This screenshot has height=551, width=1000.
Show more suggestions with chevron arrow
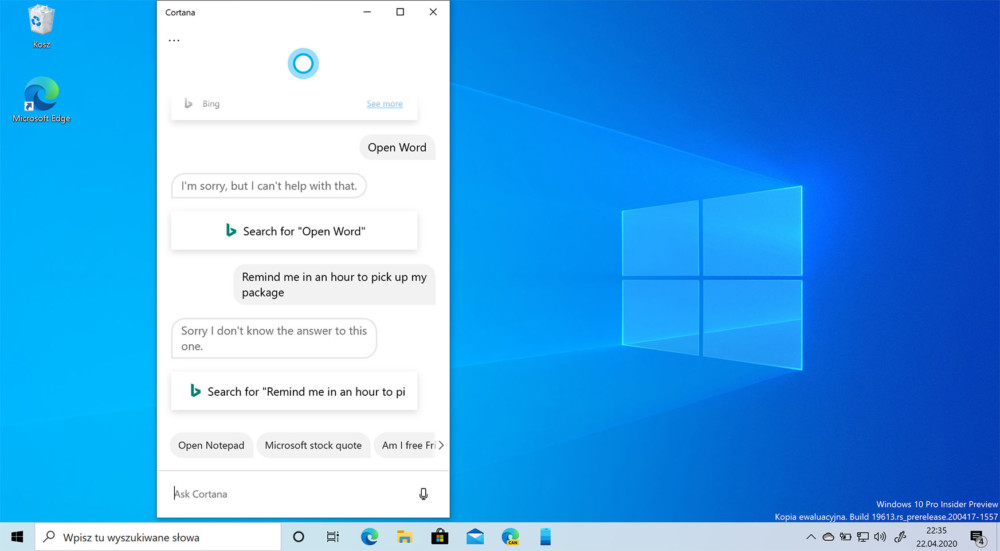(441, 445)
